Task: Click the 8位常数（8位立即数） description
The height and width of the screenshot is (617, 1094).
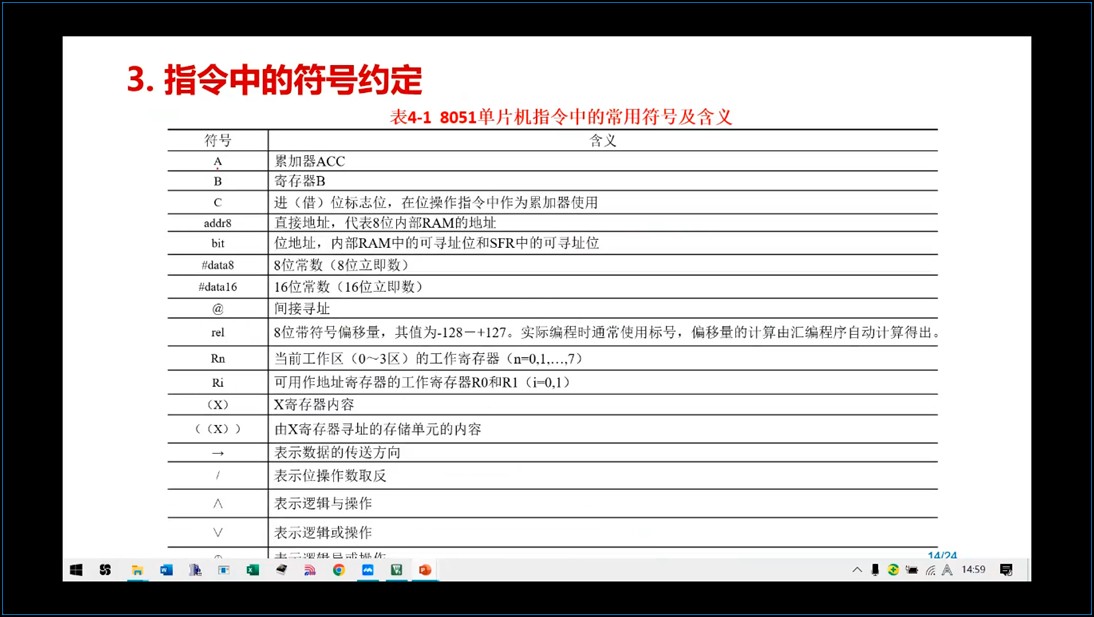Action: 340,265
